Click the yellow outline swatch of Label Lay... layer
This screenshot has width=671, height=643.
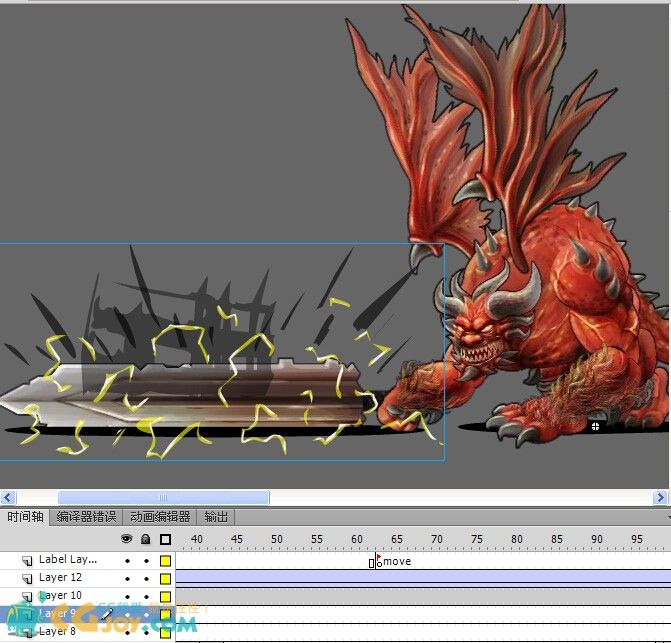[165, 560]
